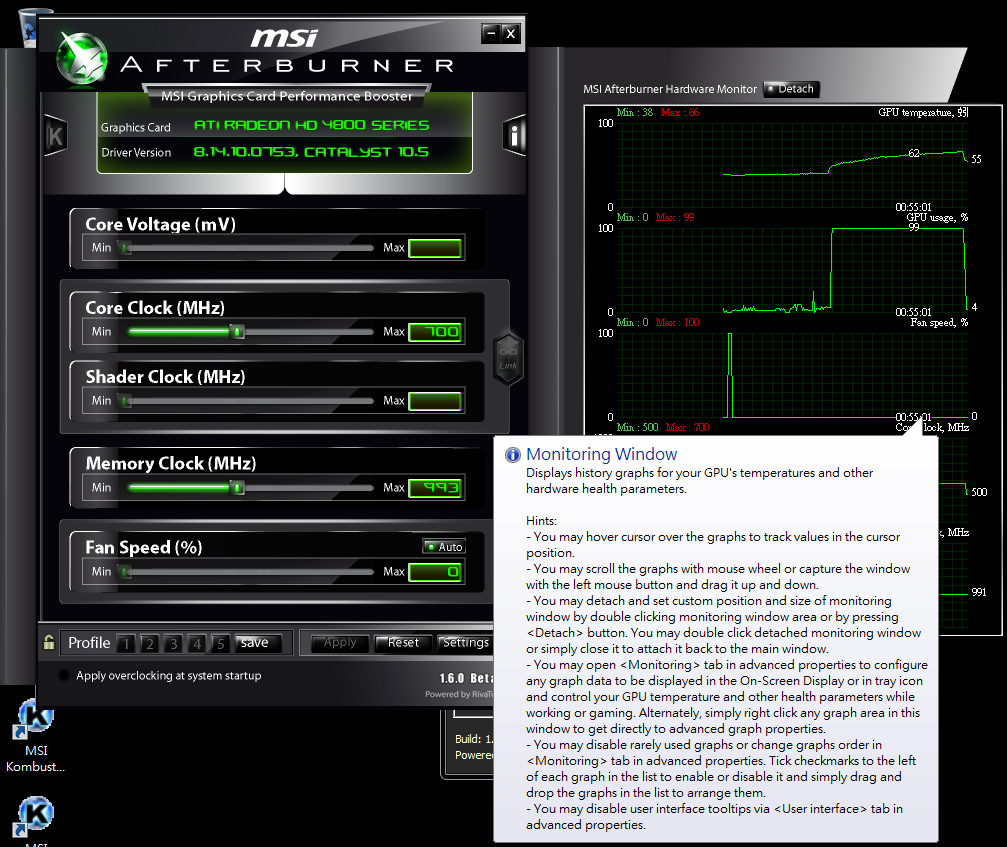Click the 1.6.0 Beta version label
The height and width of the screenshot is (847, 1007).
pyautogui.click(x=466, y=678)
